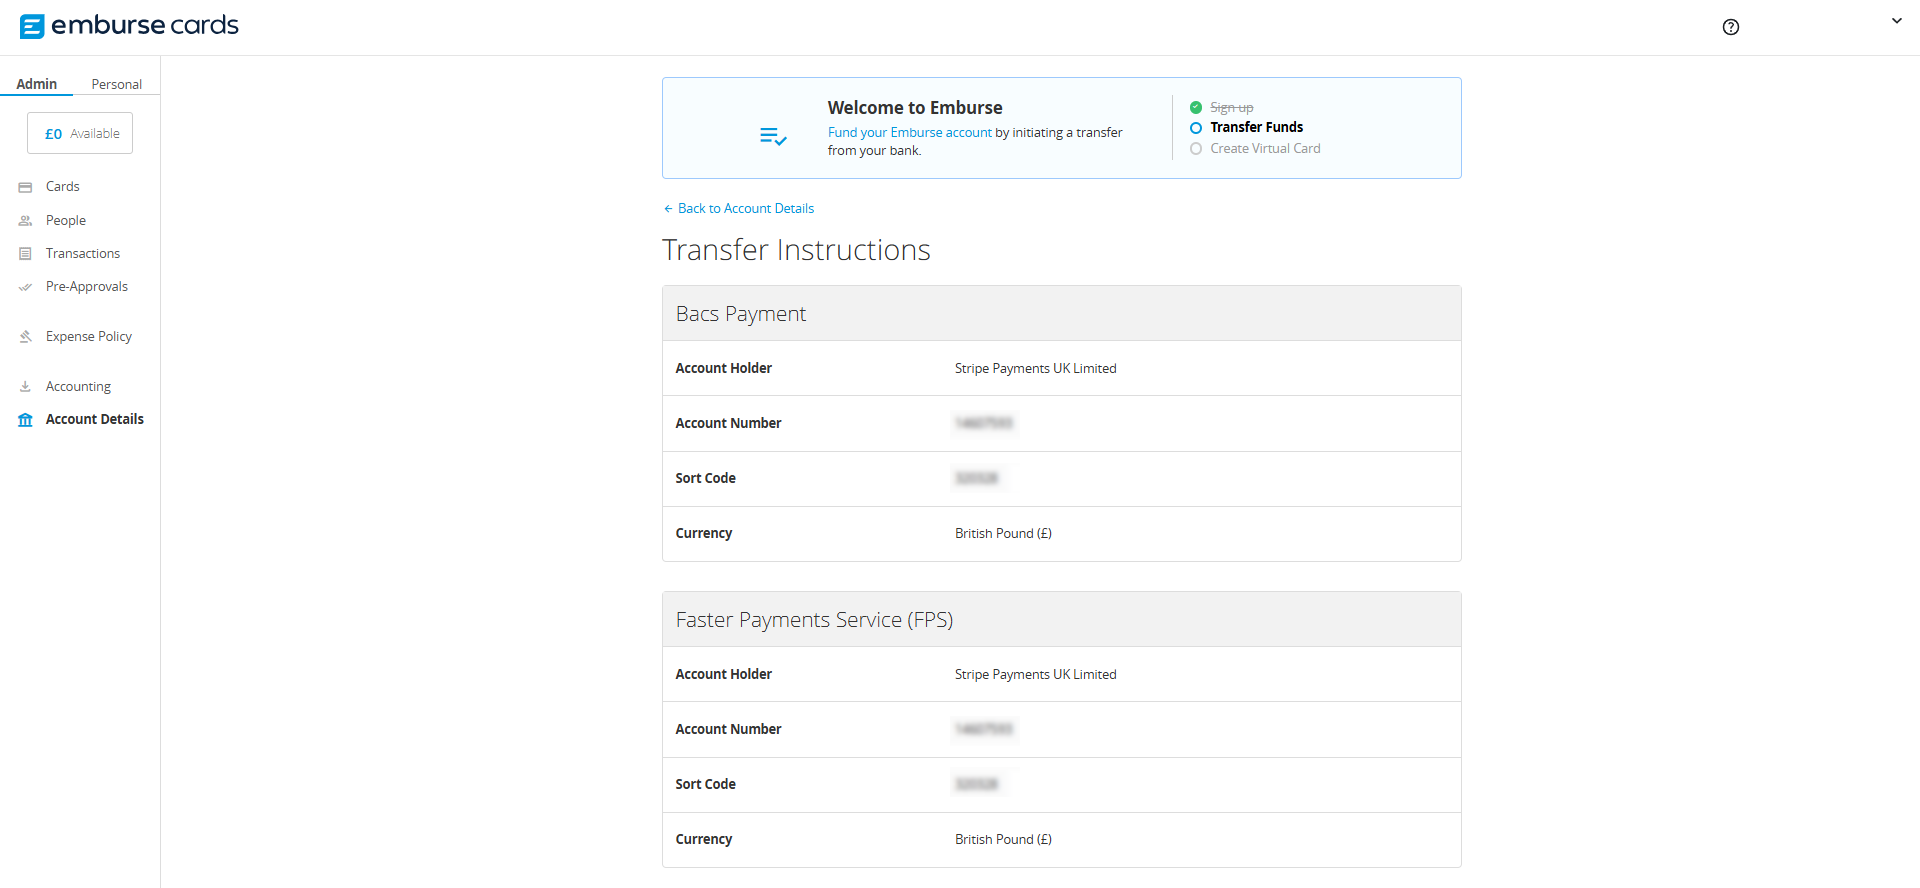The image size is (1920, 888).
Task: Click the Accounting download icon
Action: 25,387
